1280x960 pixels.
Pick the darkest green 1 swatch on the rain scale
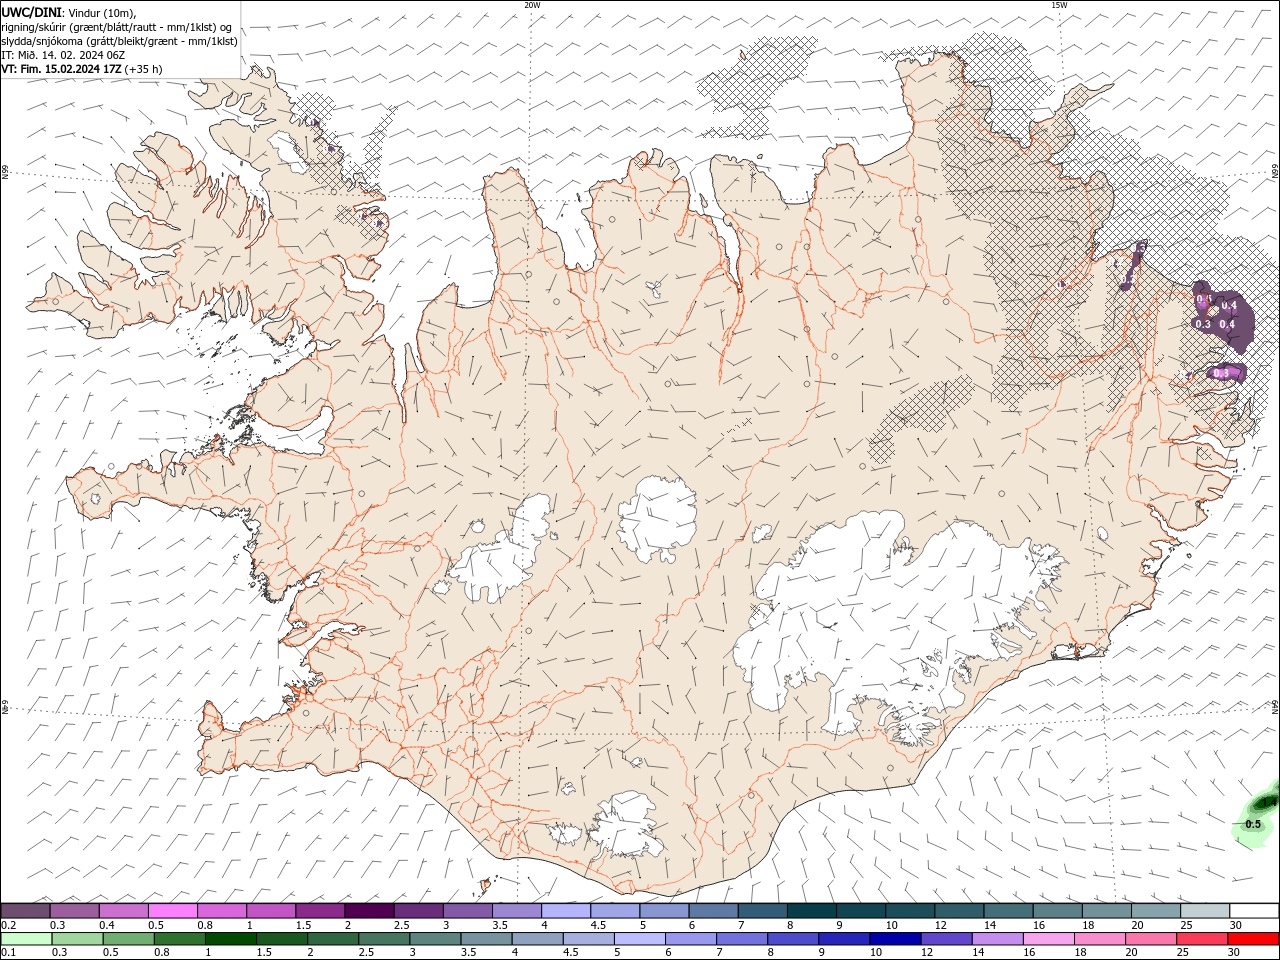(230, 939)
